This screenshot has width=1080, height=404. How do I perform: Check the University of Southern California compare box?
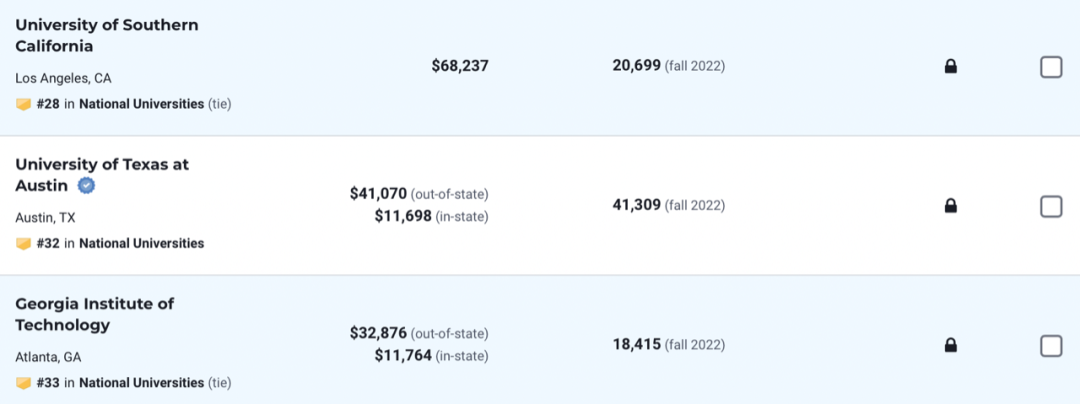[1051, 67]
